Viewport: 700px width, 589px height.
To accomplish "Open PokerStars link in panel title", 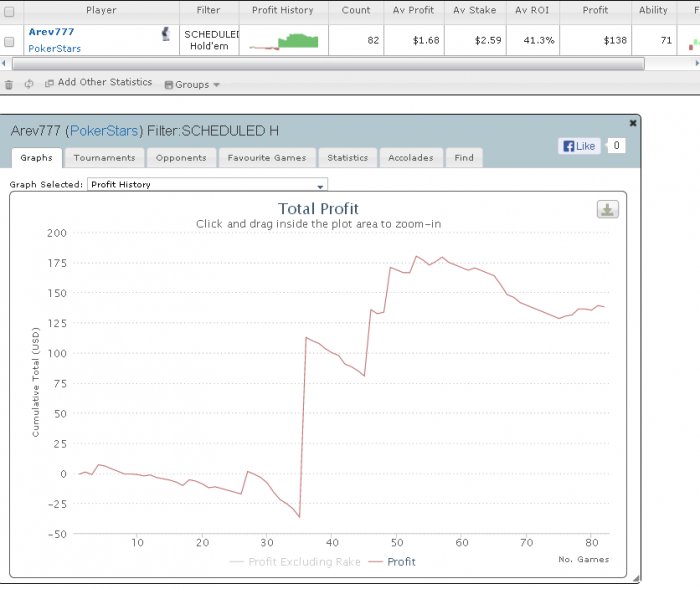I will pyautogui.click(x=104, y=131).
